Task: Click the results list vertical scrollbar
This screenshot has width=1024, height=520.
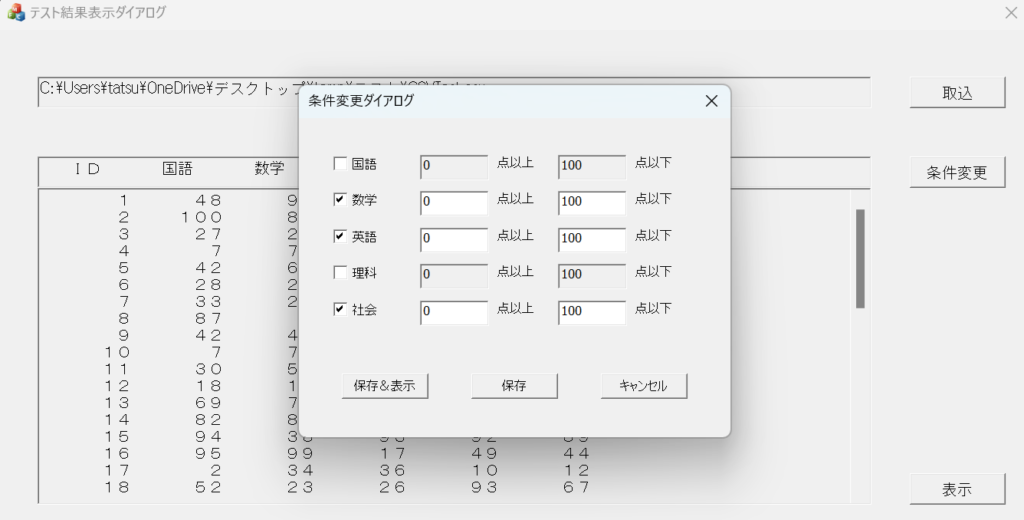Action: point(860,258)
